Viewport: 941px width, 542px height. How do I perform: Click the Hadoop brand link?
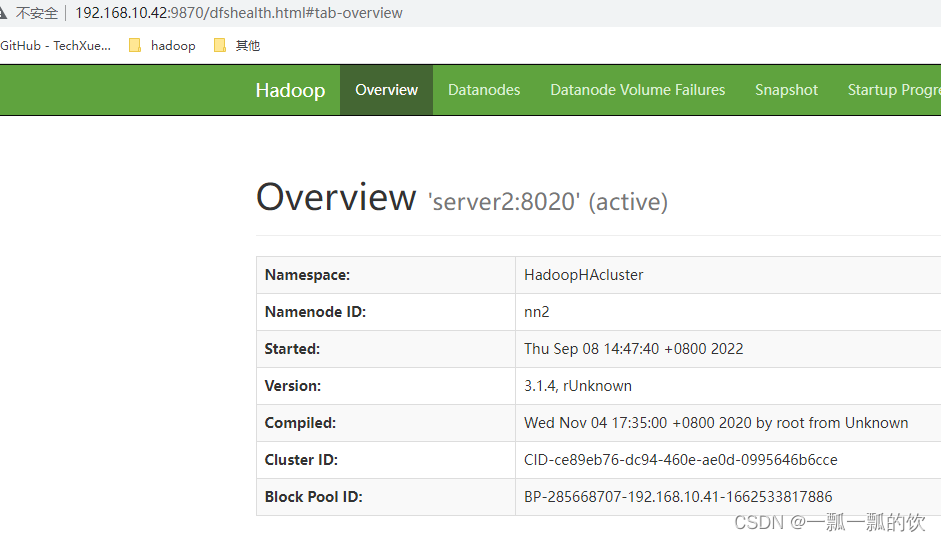(x=290, y=90)
